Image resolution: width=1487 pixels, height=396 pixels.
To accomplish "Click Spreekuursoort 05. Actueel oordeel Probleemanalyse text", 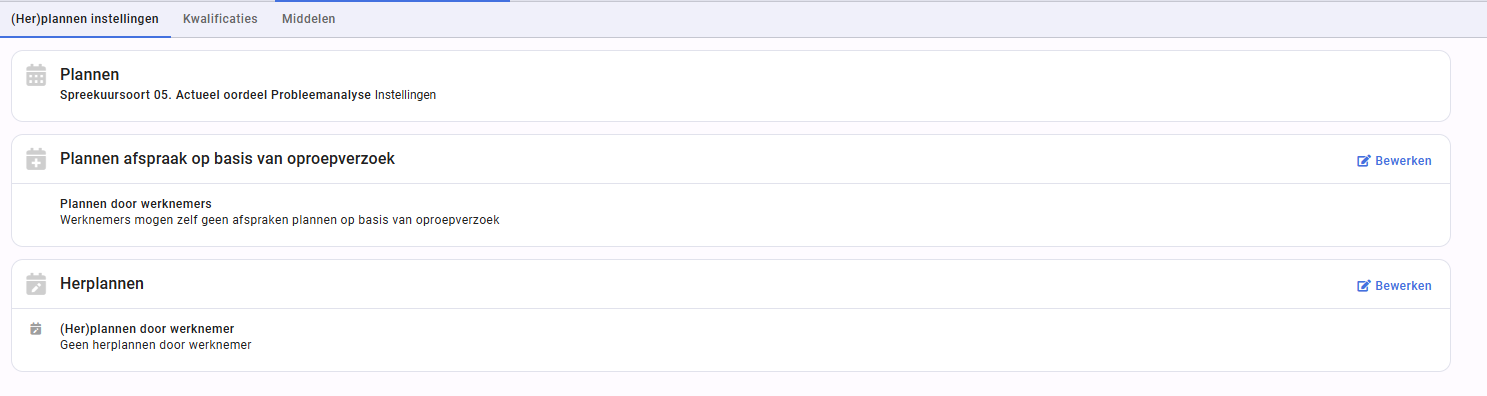I will click(x=215, y=95).
